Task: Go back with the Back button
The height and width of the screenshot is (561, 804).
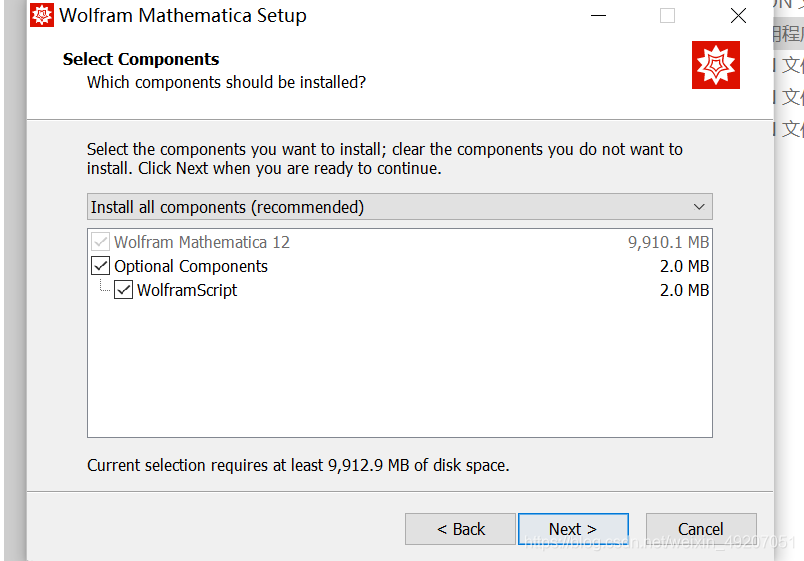Action: tap(461, 529)
